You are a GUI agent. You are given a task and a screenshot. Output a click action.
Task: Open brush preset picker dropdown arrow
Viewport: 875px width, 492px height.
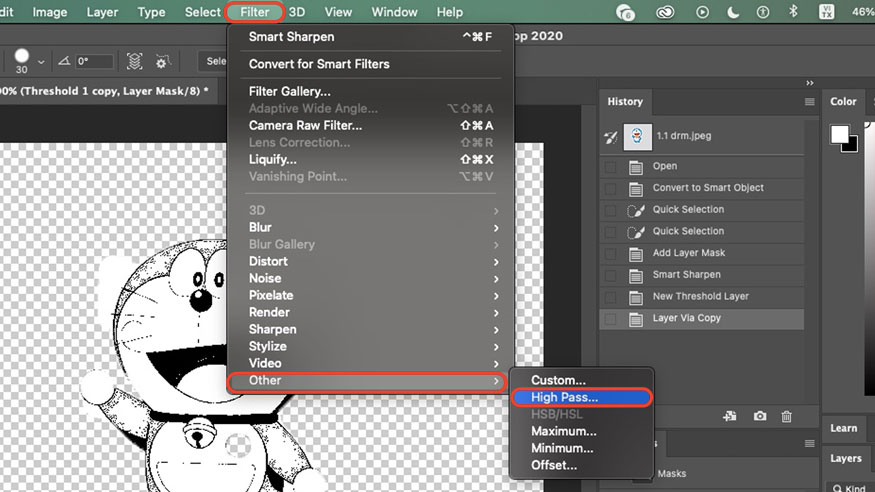pos(41,61)
